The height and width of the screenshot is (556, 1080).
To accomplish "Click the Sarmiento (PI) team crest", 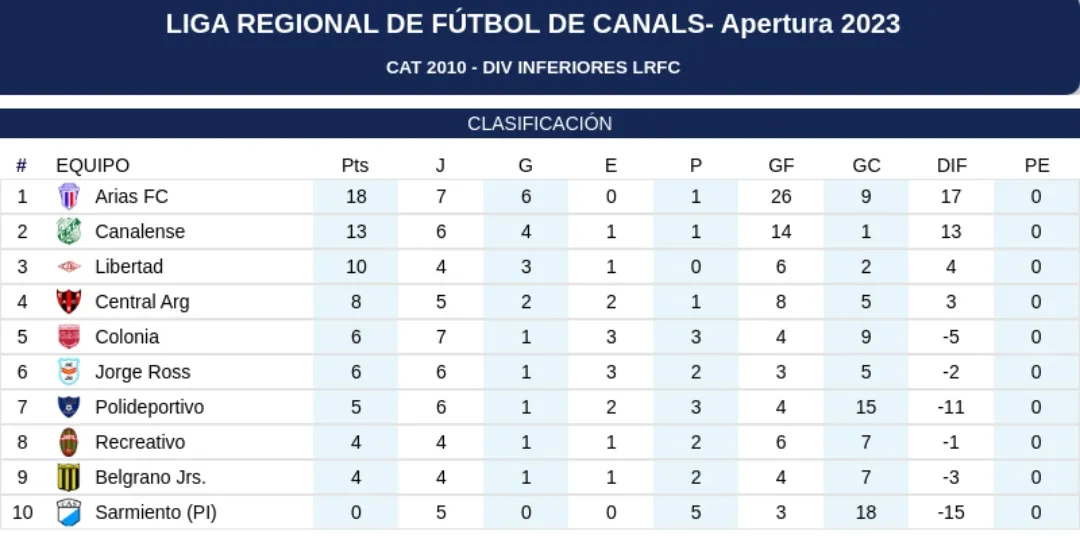I will click(x=68, y=513).
